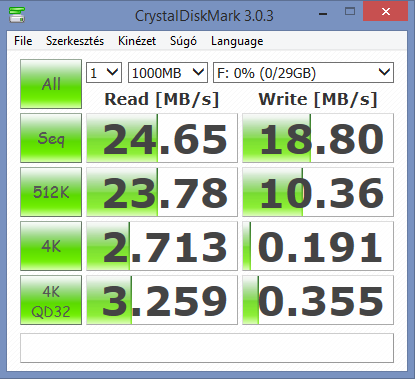Start the Seq benchmark test
The width and height of the screenshot is (415, 379).
pos(51,138)
